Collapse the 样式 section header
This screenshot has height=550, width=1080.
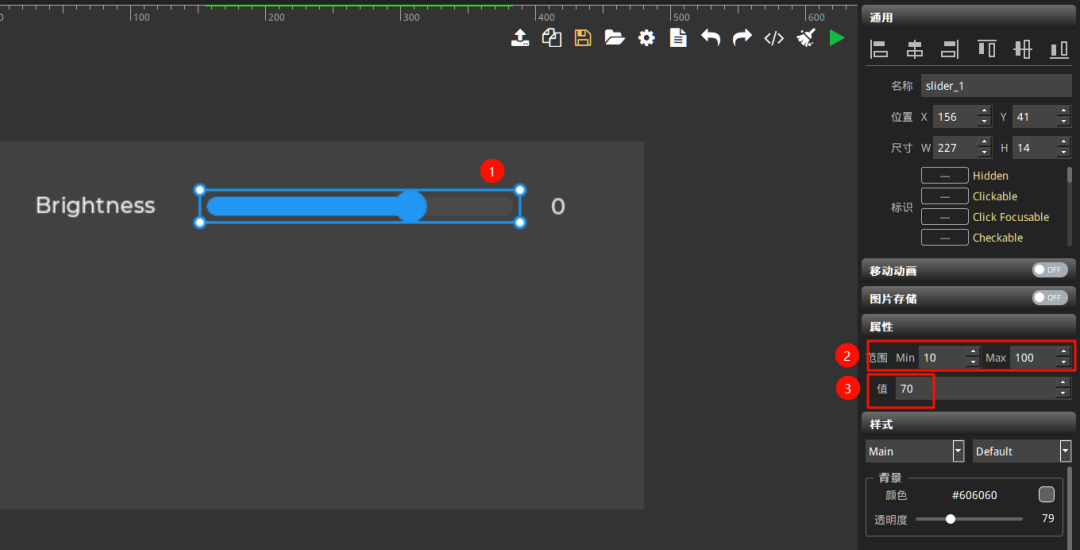pos(970,423)
